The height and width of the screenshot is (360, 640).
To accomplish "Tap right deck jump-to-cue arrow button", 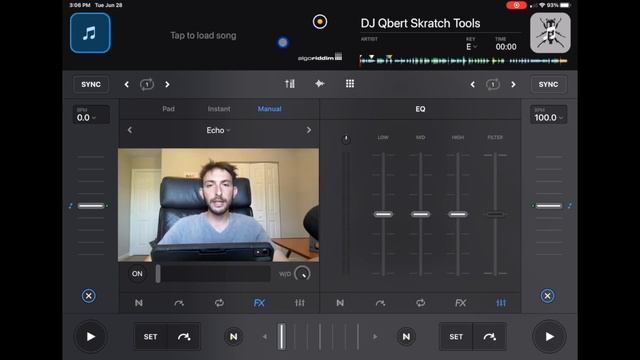I will (489, 337).
